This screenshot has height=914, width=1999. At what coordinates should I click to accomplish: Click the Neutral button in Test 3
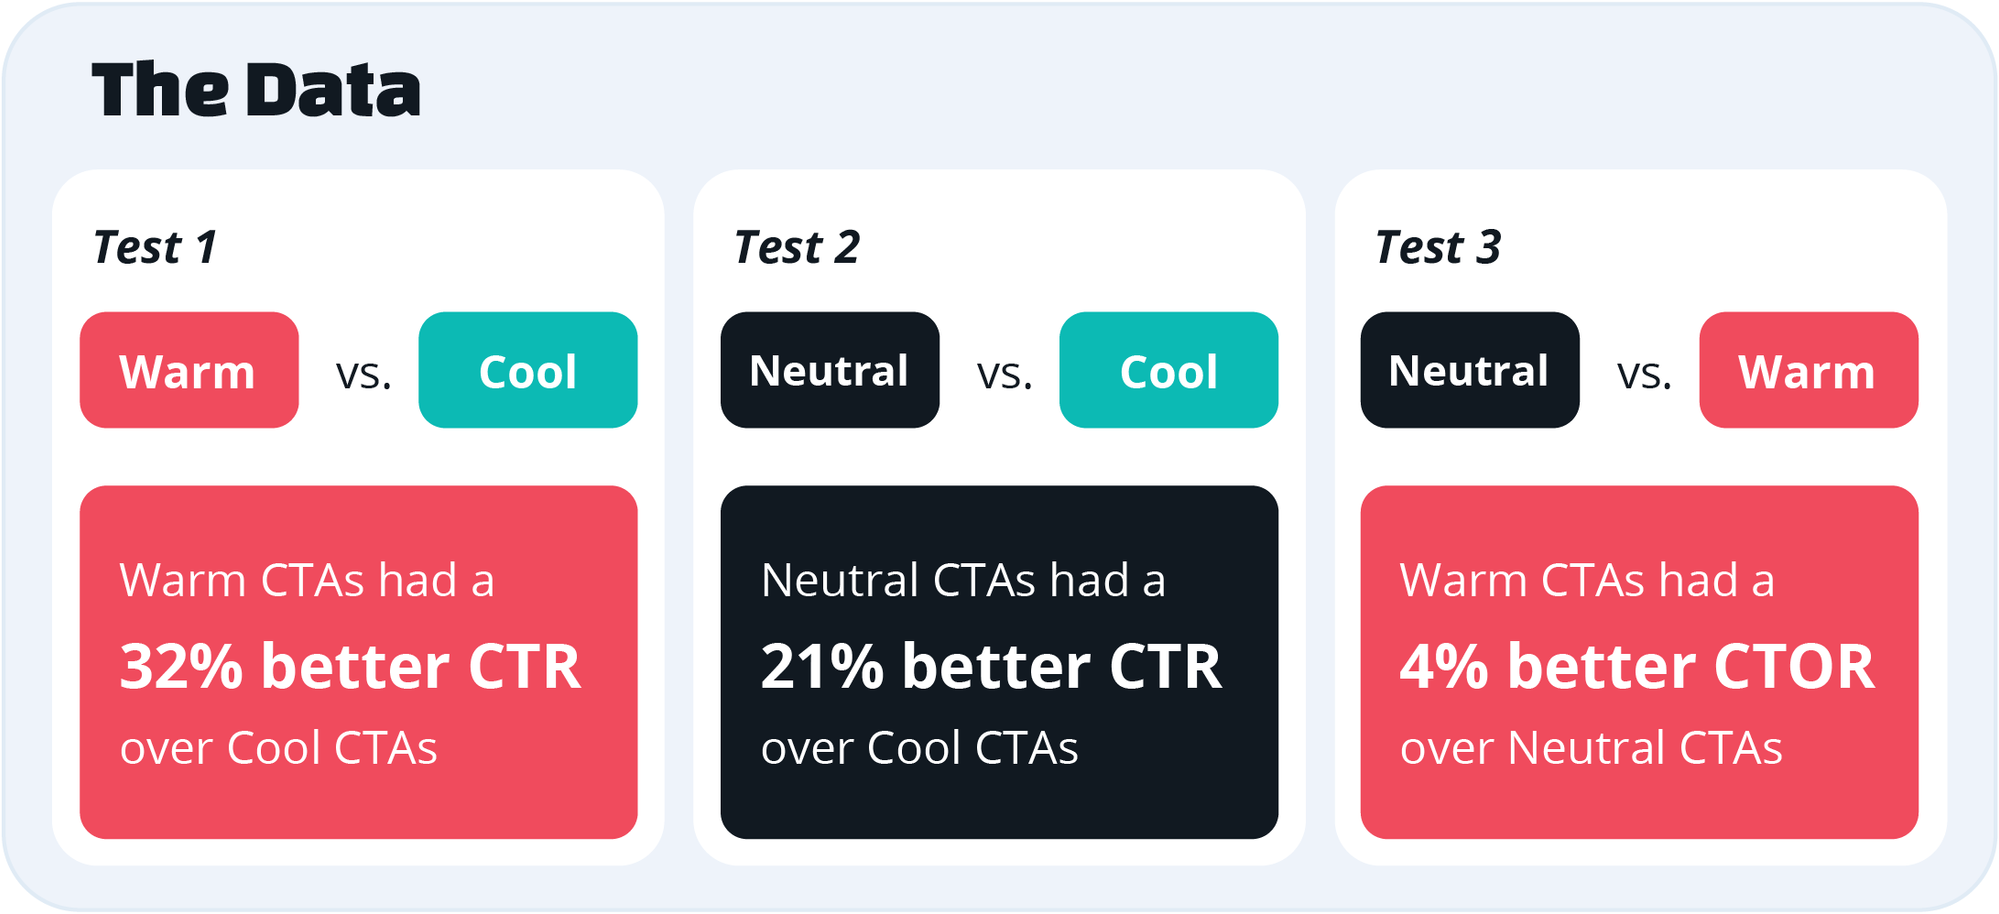[x=1470, y=370]
